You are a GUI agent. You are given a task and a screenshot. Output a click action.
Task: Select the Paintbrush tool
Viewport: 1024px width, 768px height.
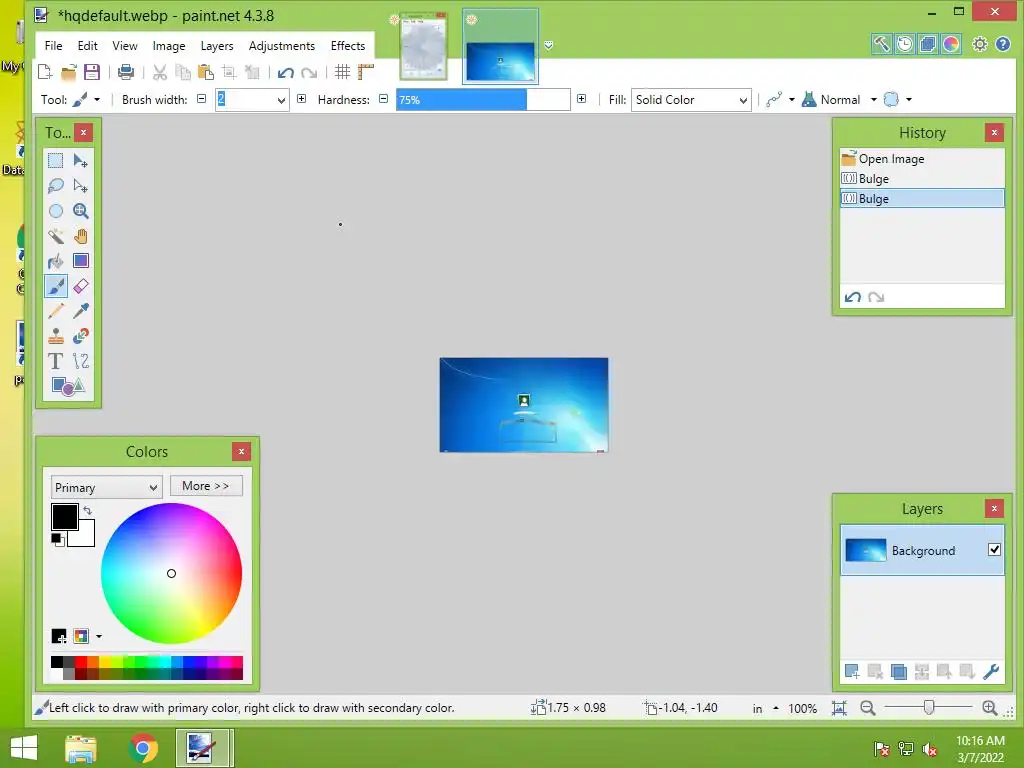56,286
